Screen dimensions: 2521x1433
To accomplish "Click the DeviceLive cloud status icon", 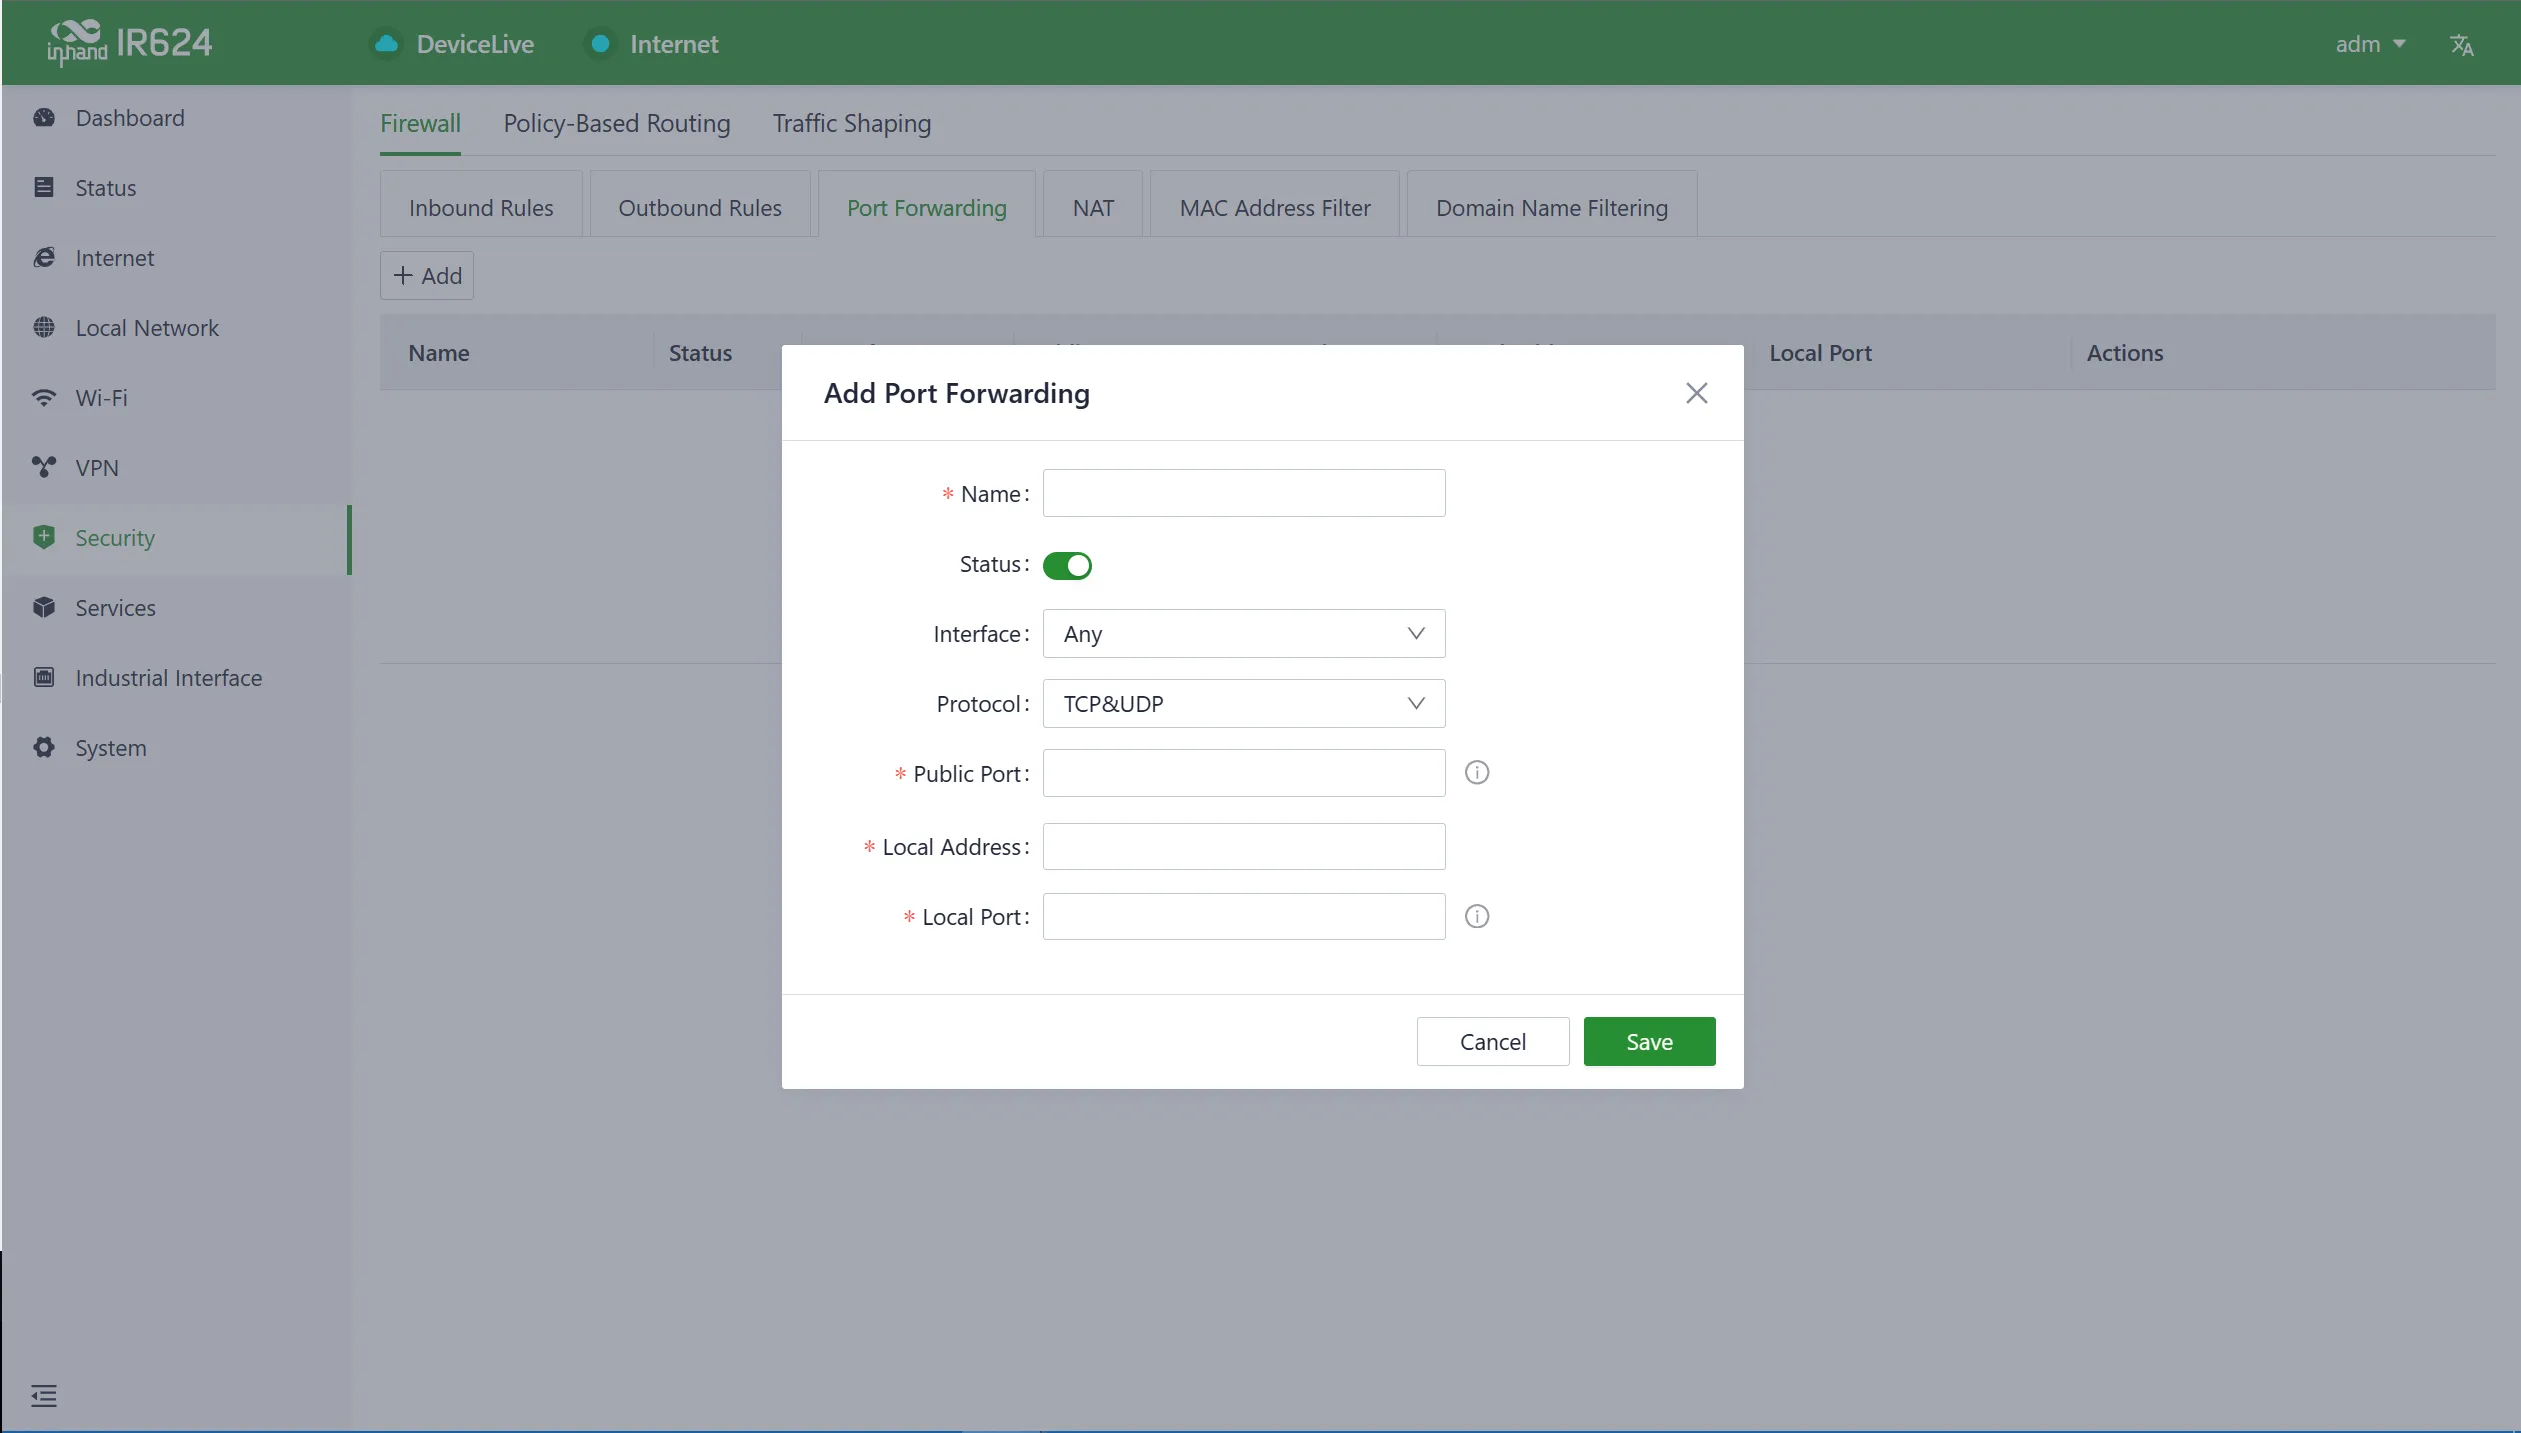I will point(386,44).
